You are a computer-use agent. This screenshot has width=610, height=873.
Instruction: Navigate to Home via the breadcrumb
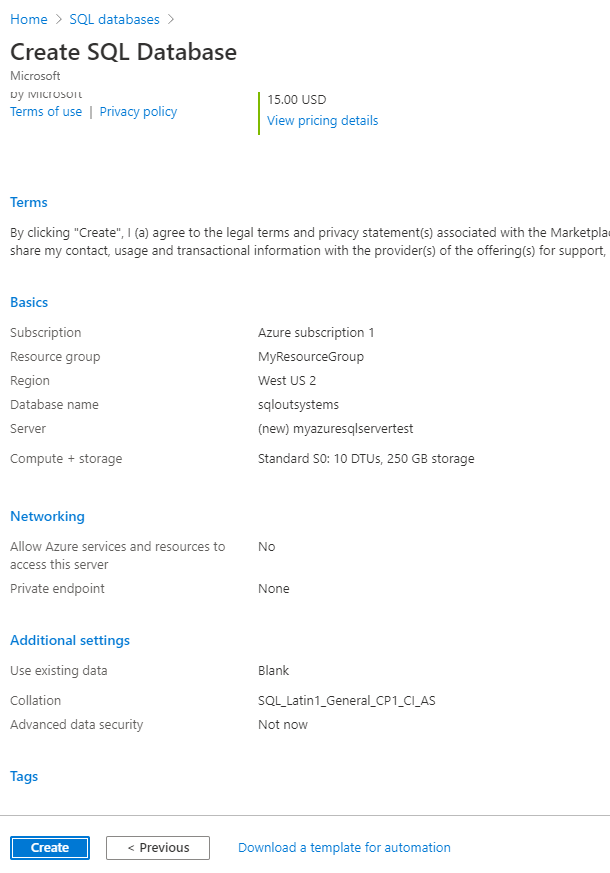(x=28, y=19)
